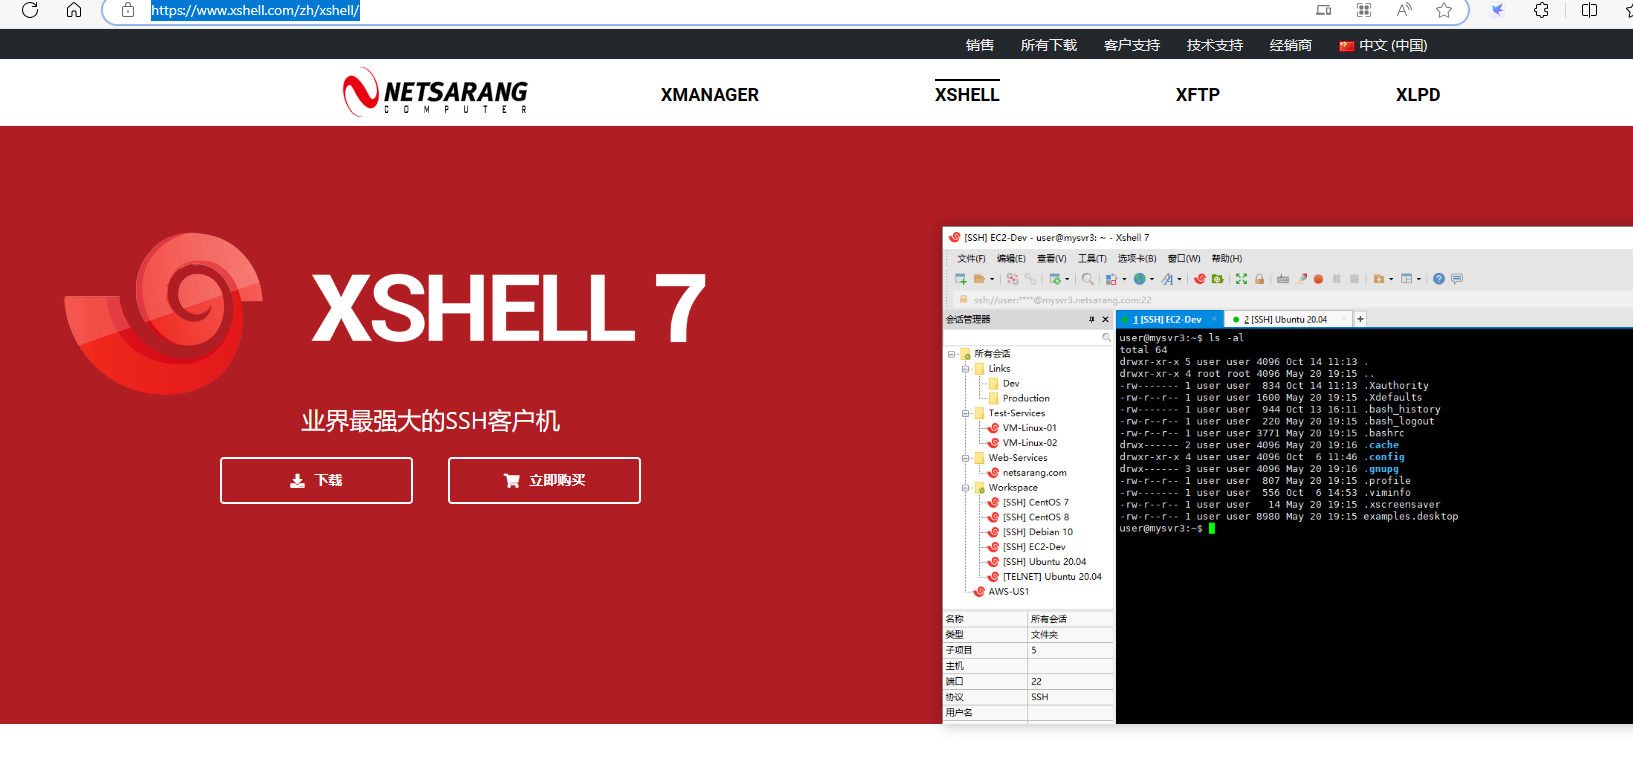Collapse the Workspace folder
Viewport: 1633px width, 763px height.
(x=966, y=488)
